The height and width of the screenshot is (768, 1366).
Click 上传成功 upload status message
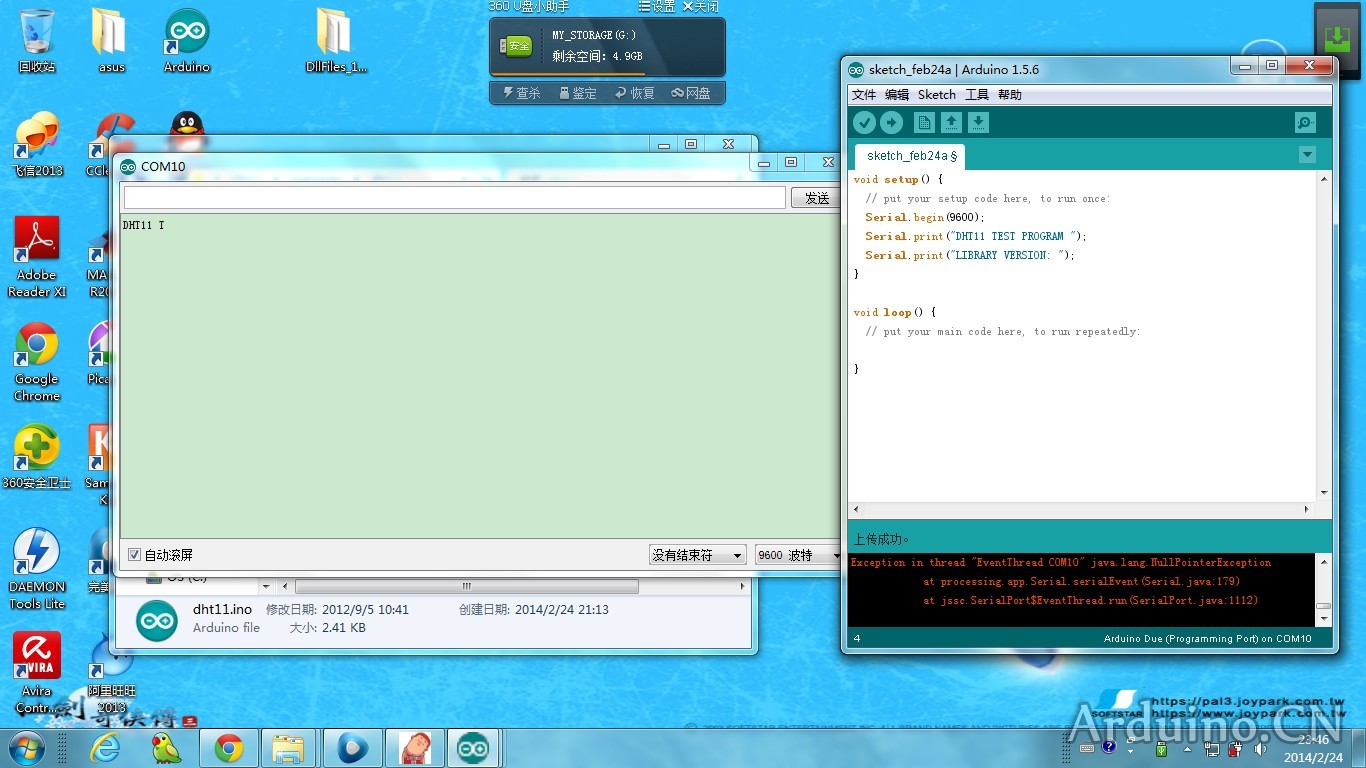pyautogui.click(x=881, y=539)
